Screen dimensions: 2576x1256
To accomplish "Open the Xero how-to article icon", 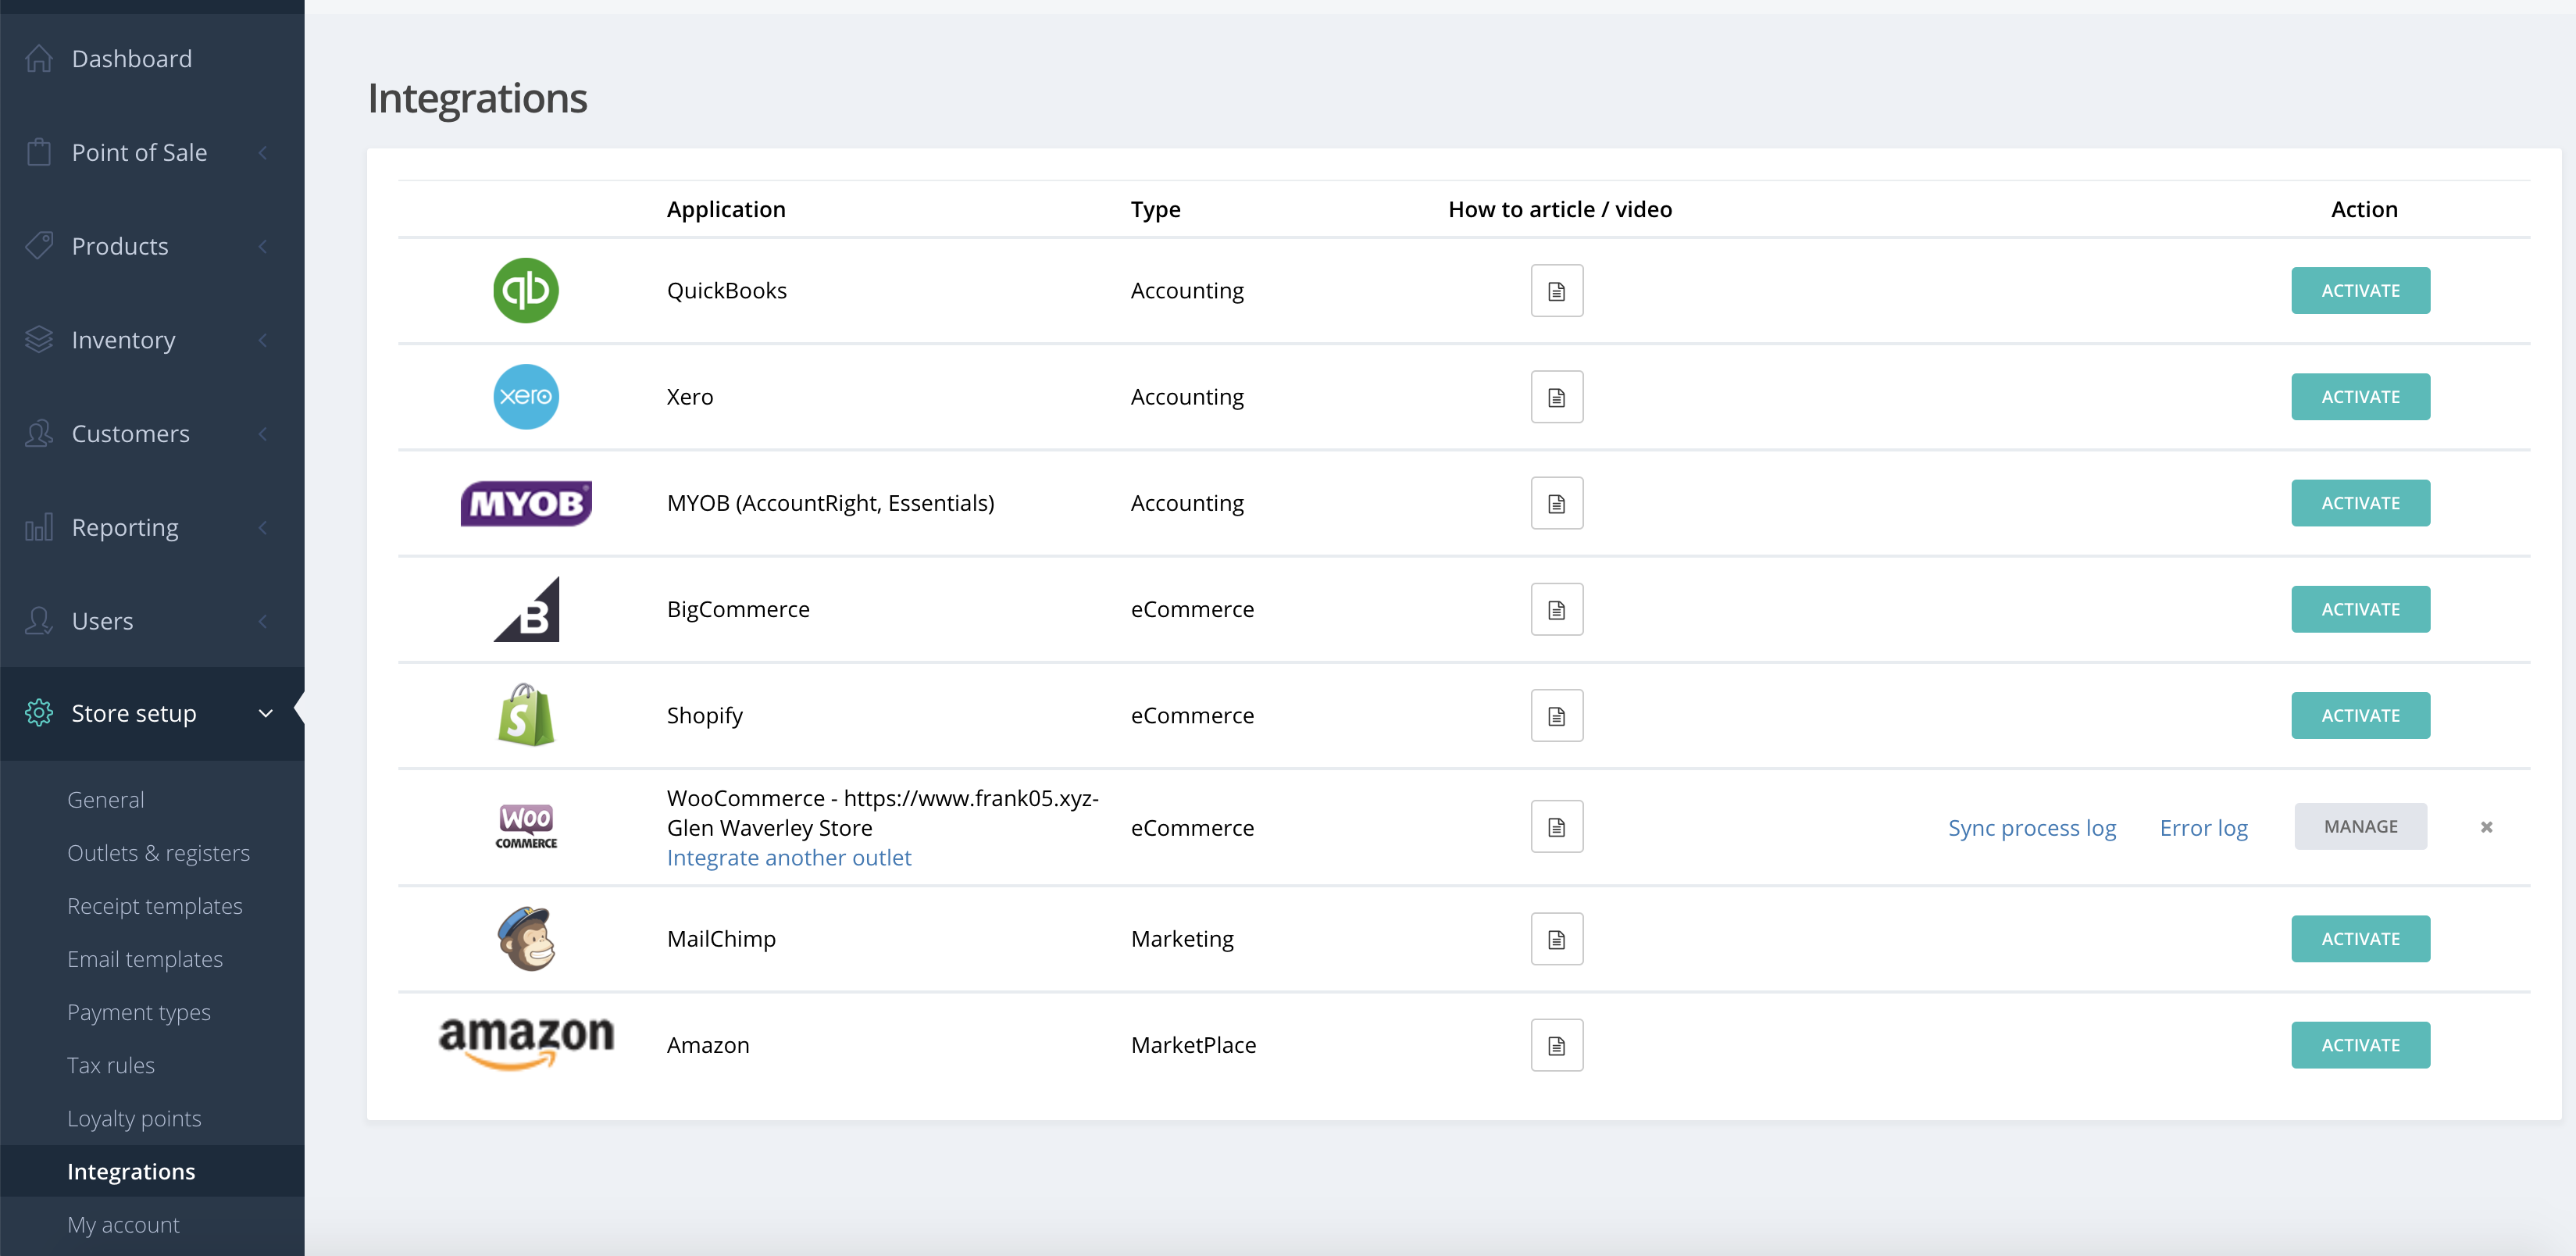I will (x=1556, y=397).
